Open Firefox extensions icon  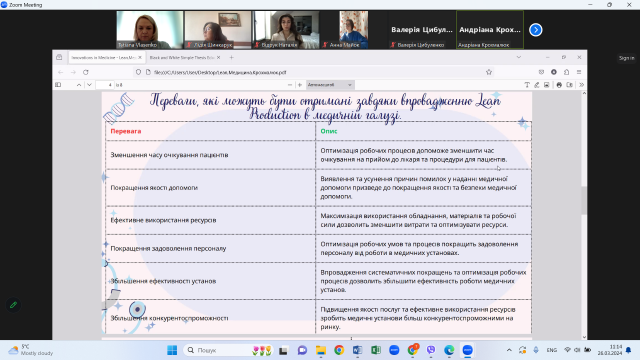point(567,72)
